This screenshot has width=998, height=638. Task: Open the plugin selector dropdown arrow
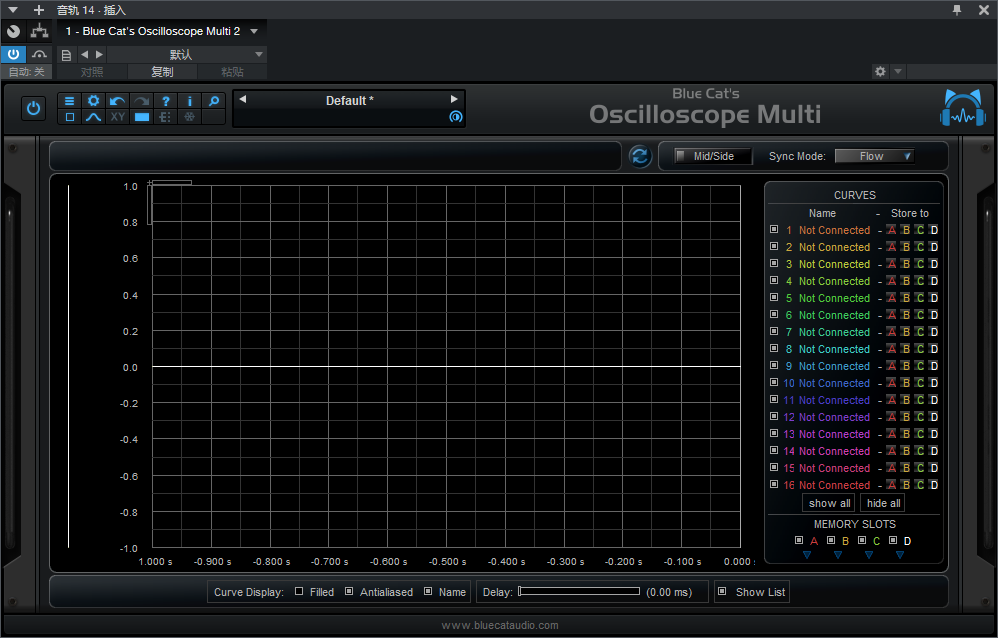254,31
